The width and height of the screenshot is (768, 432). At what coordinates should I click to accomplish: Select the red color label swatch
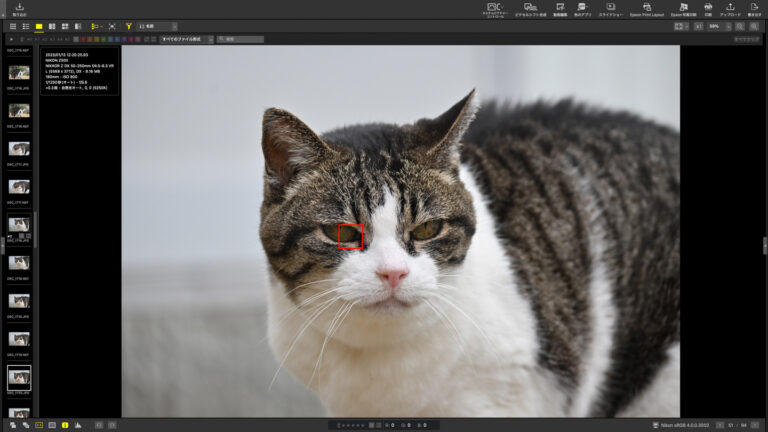click(85, 39)
